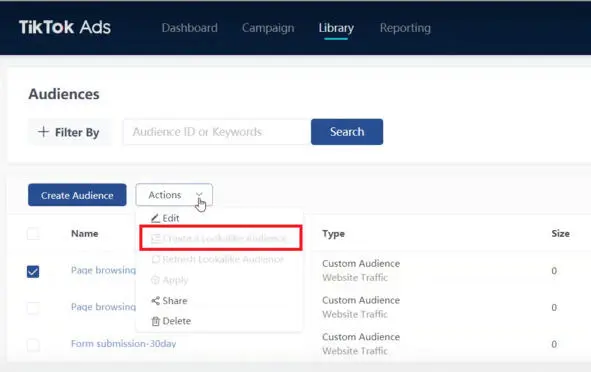Go to the Dashboard tab
This screenshot has height=372, width=591.
(190, 28)
